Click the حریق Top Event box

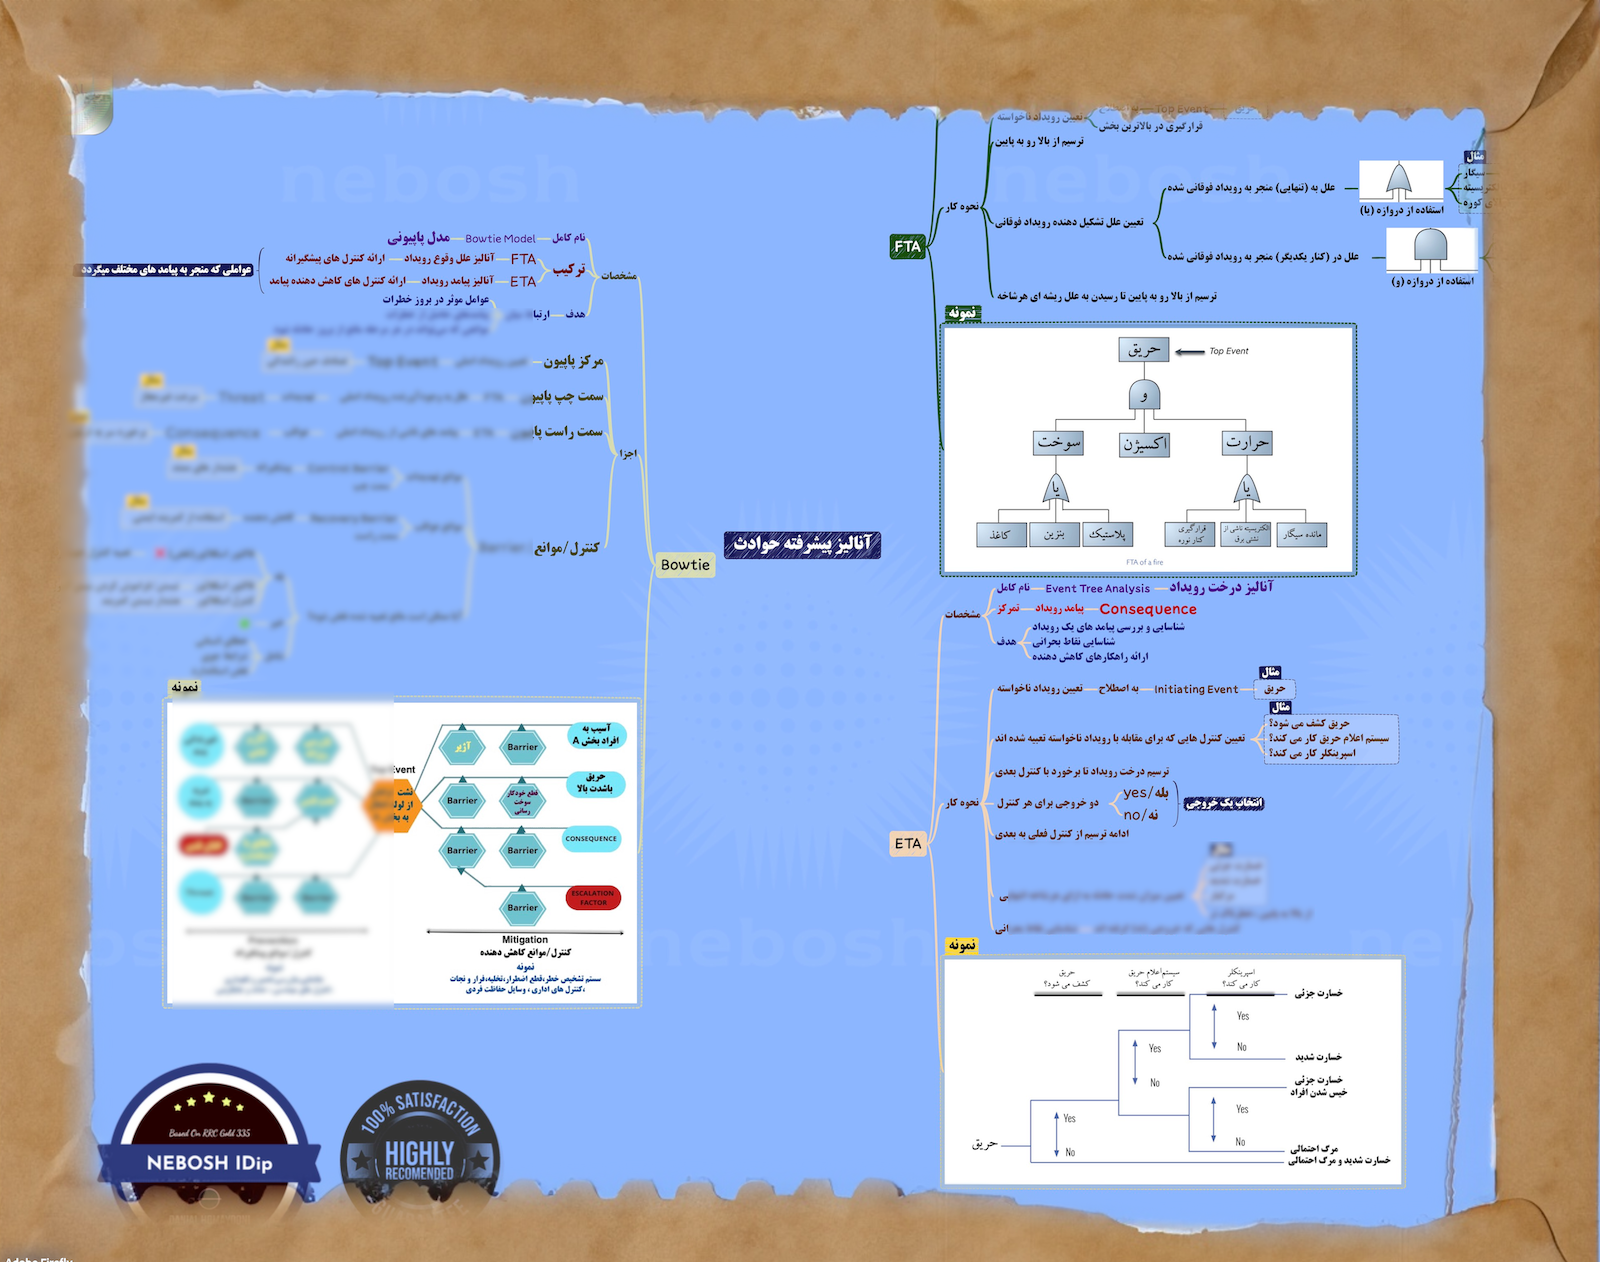click(1143, 349)
